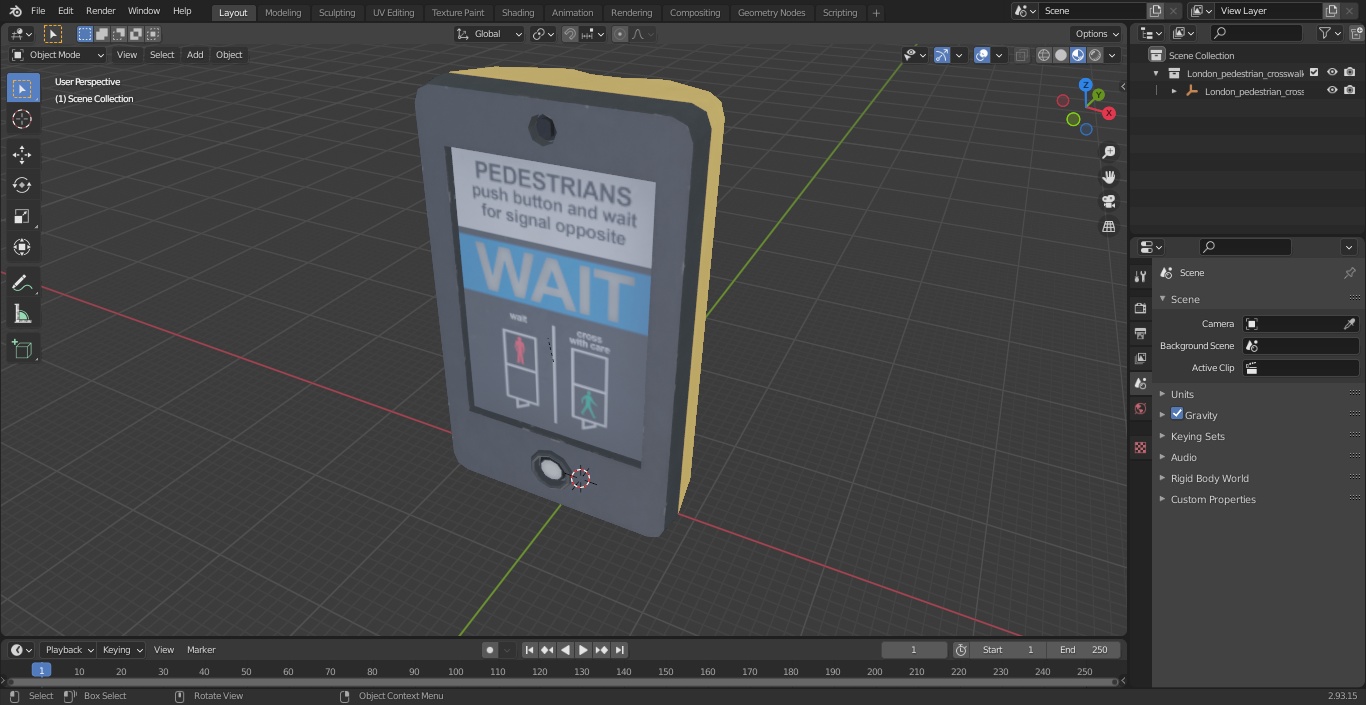The image size is (1366, 705).
Task: Choose the Add Cube tool
Action: pos(22,350)
